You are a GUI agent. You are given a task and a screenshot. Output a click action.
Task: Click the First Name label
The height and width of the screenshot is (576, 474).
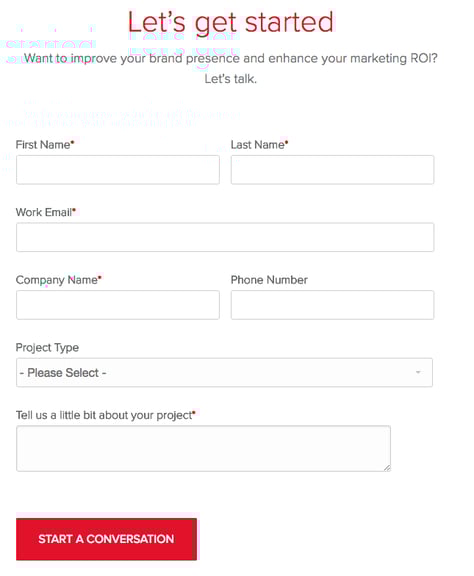coord(45,145)
